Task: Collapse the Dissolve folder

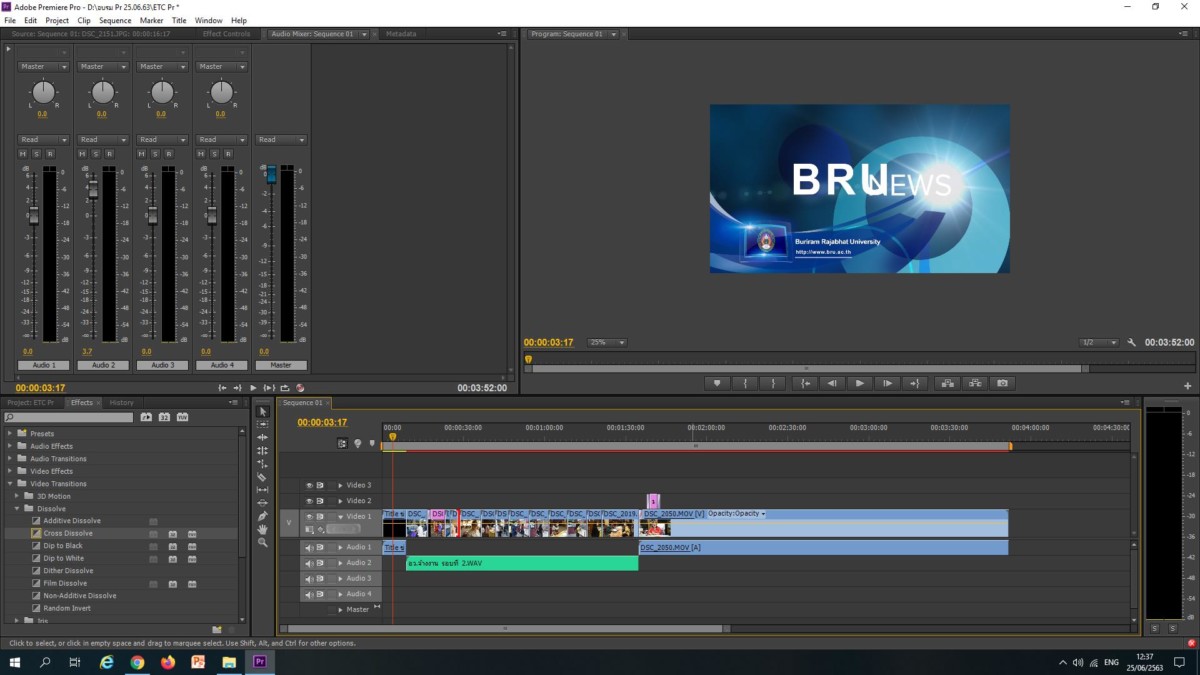Action: click(17, 509)
